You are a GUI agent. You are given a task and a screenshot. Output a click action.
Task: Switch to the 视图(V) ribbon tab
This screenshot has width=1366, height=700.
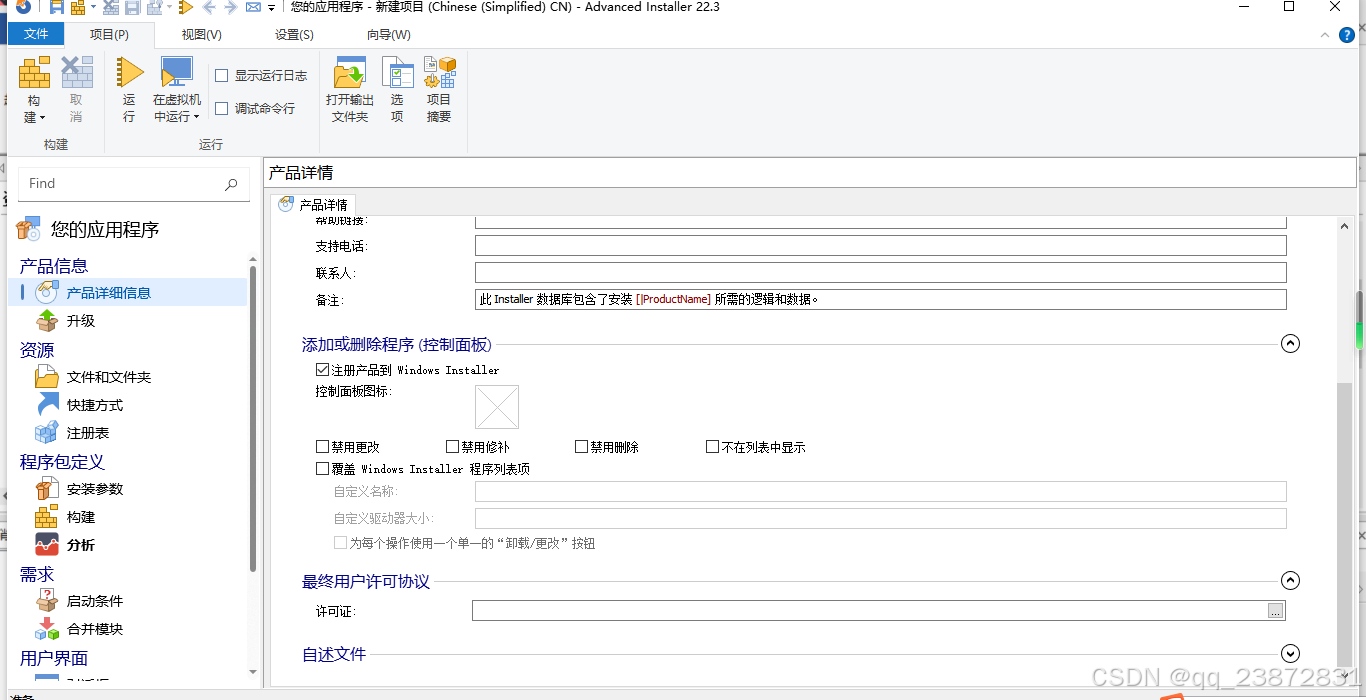[x=201, y=34]
